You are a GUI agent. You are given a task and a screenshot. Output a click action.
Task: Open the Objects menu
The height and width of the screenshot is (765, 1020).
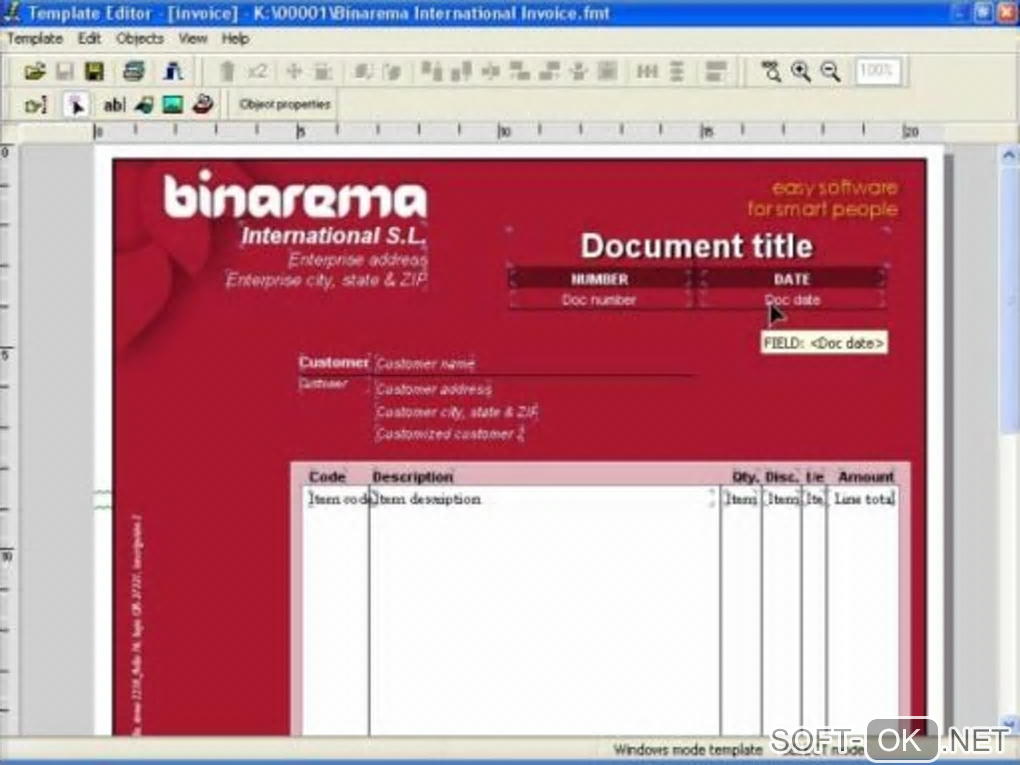(140, 38)
